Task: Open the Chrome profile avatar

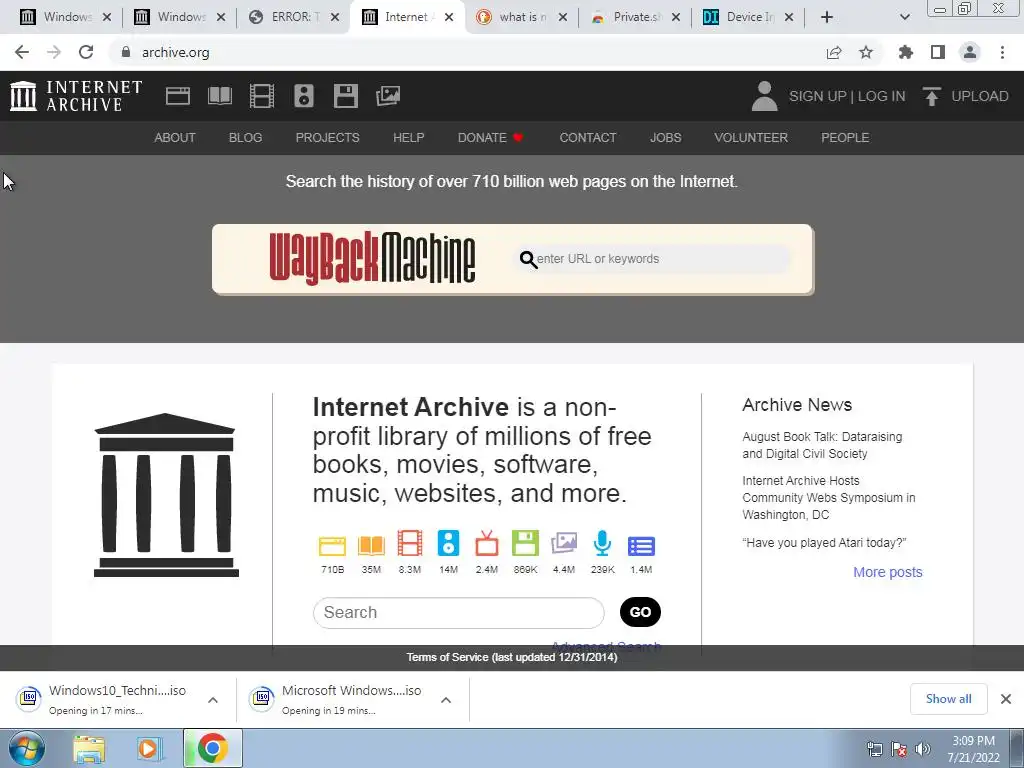Action: (970, 52)
